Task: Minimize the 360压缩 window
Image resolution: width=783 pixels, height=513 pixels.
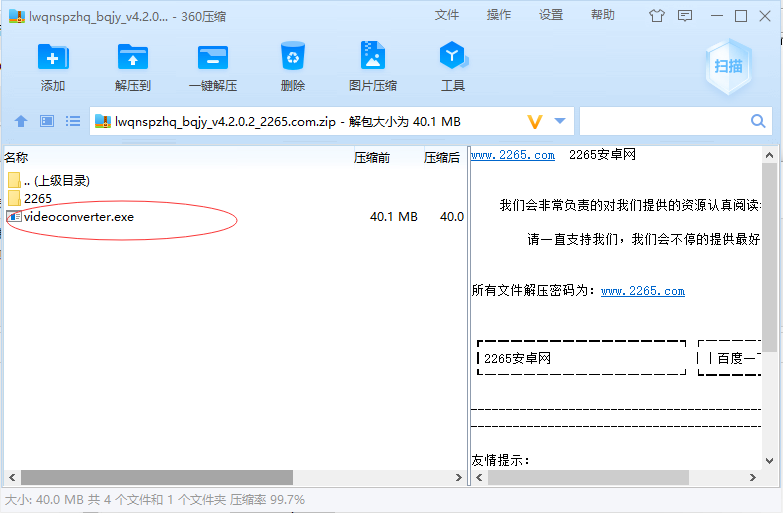Action: 717,16
